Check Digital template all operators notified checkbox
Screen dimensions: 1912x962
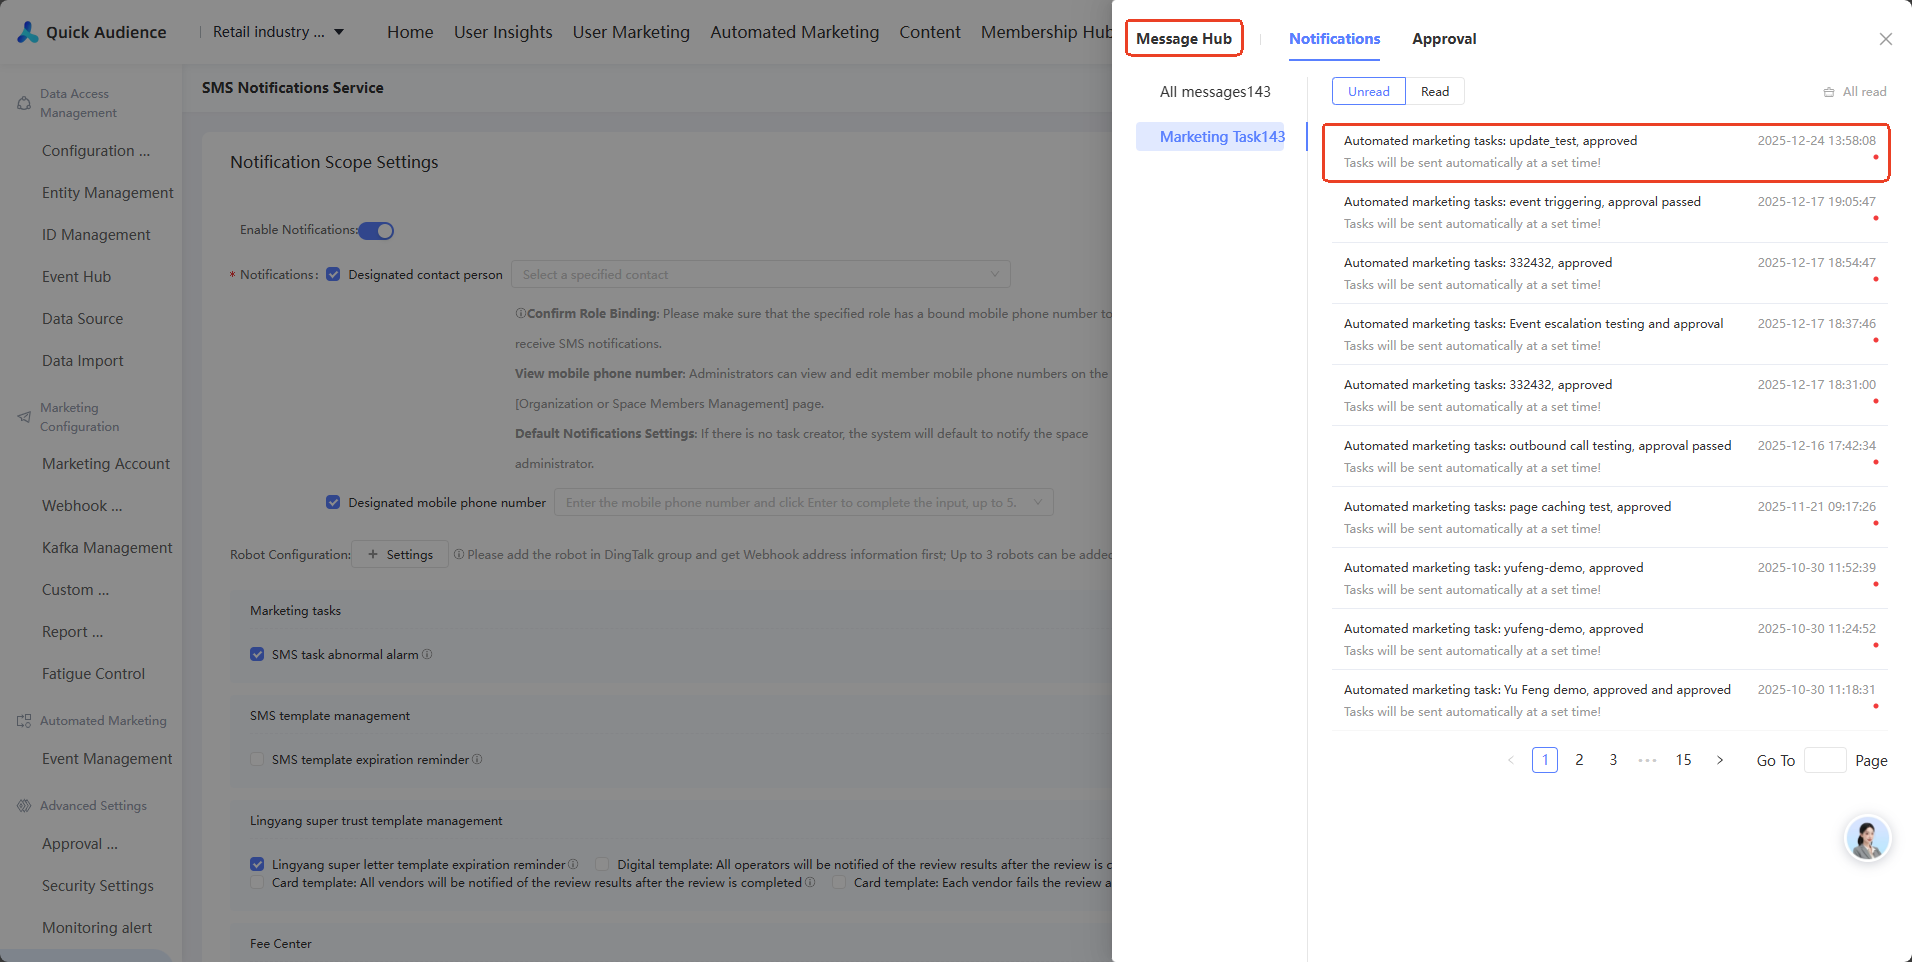click(602, 865)
